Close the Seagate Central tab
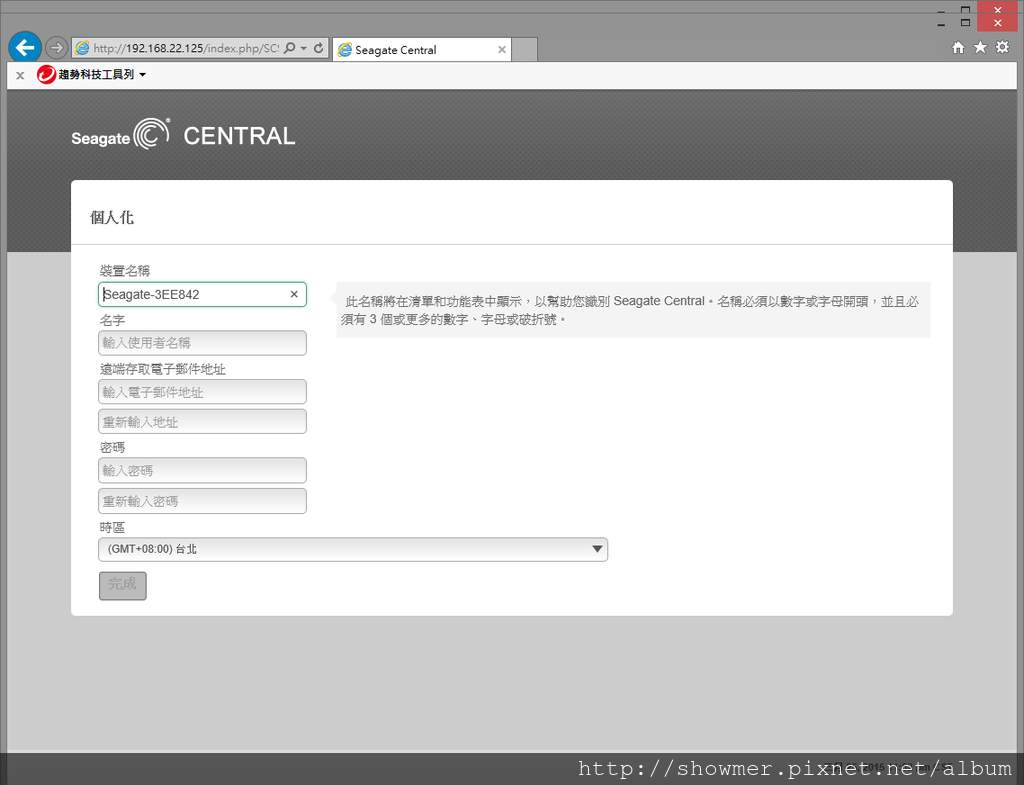The height and width of the screenshot is (785, 1024). click(x=502, y=50)
